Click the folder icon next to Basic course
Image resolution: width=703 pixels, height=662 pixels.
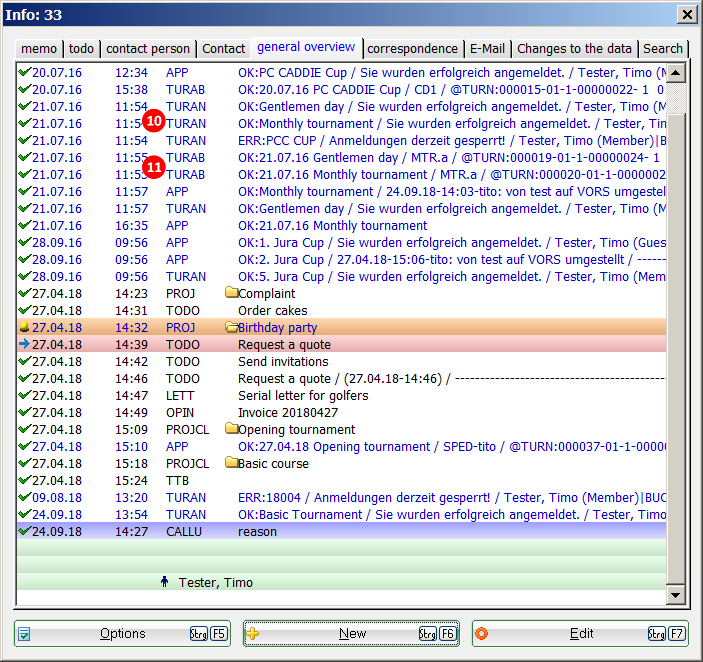pyautogui.click(x=231, y=464)
